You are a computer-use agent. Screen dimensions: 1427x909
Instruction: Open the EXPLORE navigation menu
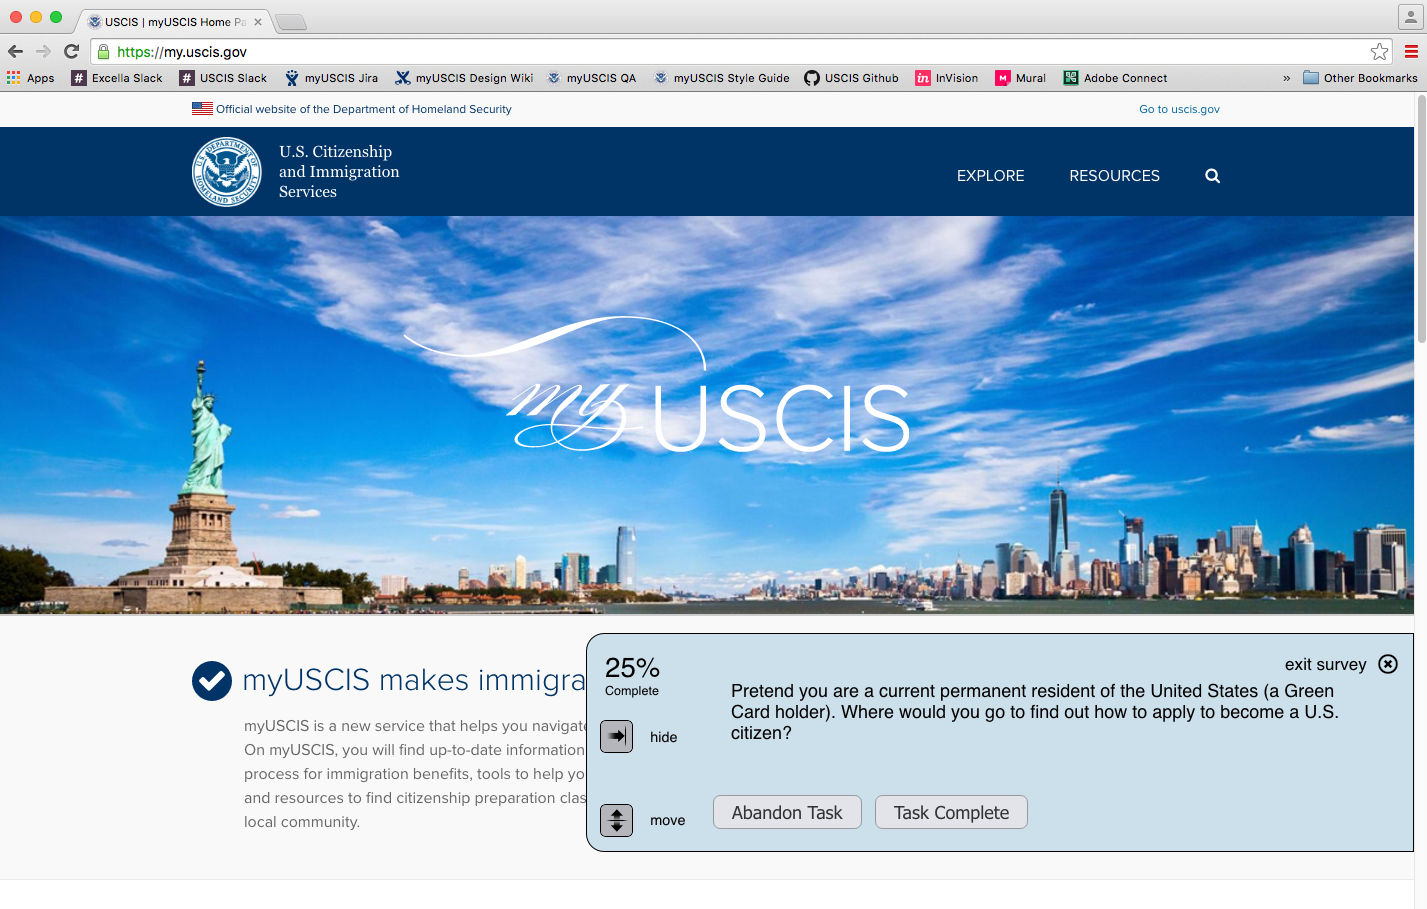click(990, 176)
